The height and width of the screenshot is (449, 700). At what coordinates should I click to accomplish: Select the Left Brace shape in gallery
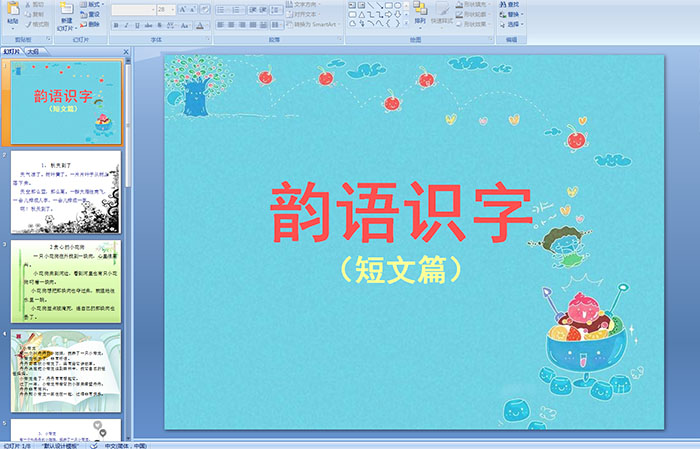point(388,23)
